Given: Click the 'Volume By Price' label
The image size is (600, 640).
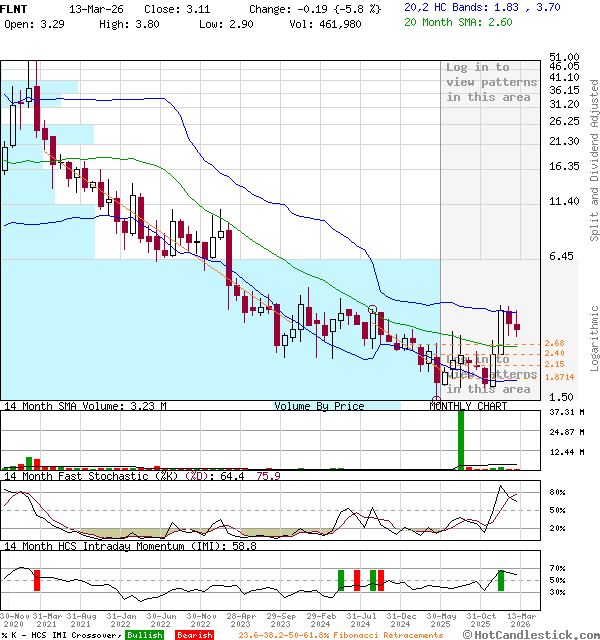Looking at the screenshot, I should (x=319, y=406).
